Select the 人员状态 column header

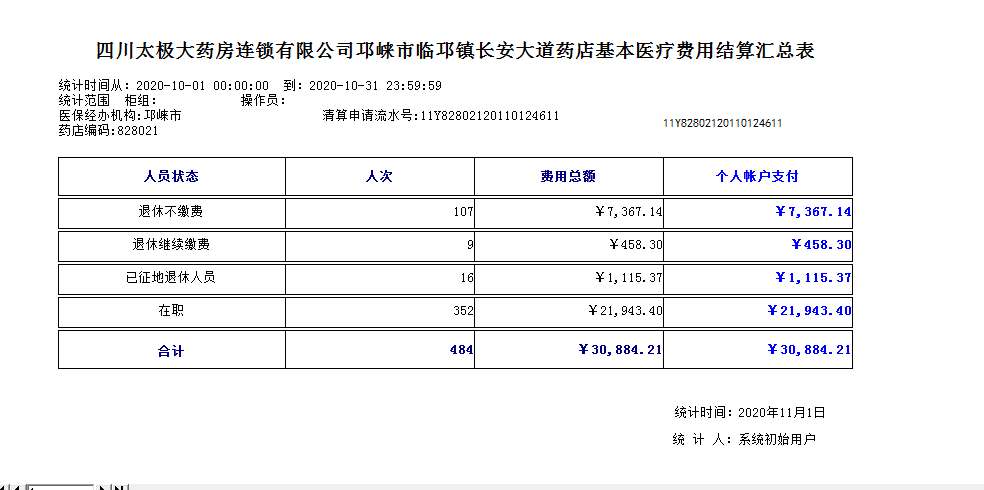pyautogui.click(x=171, y=176)
